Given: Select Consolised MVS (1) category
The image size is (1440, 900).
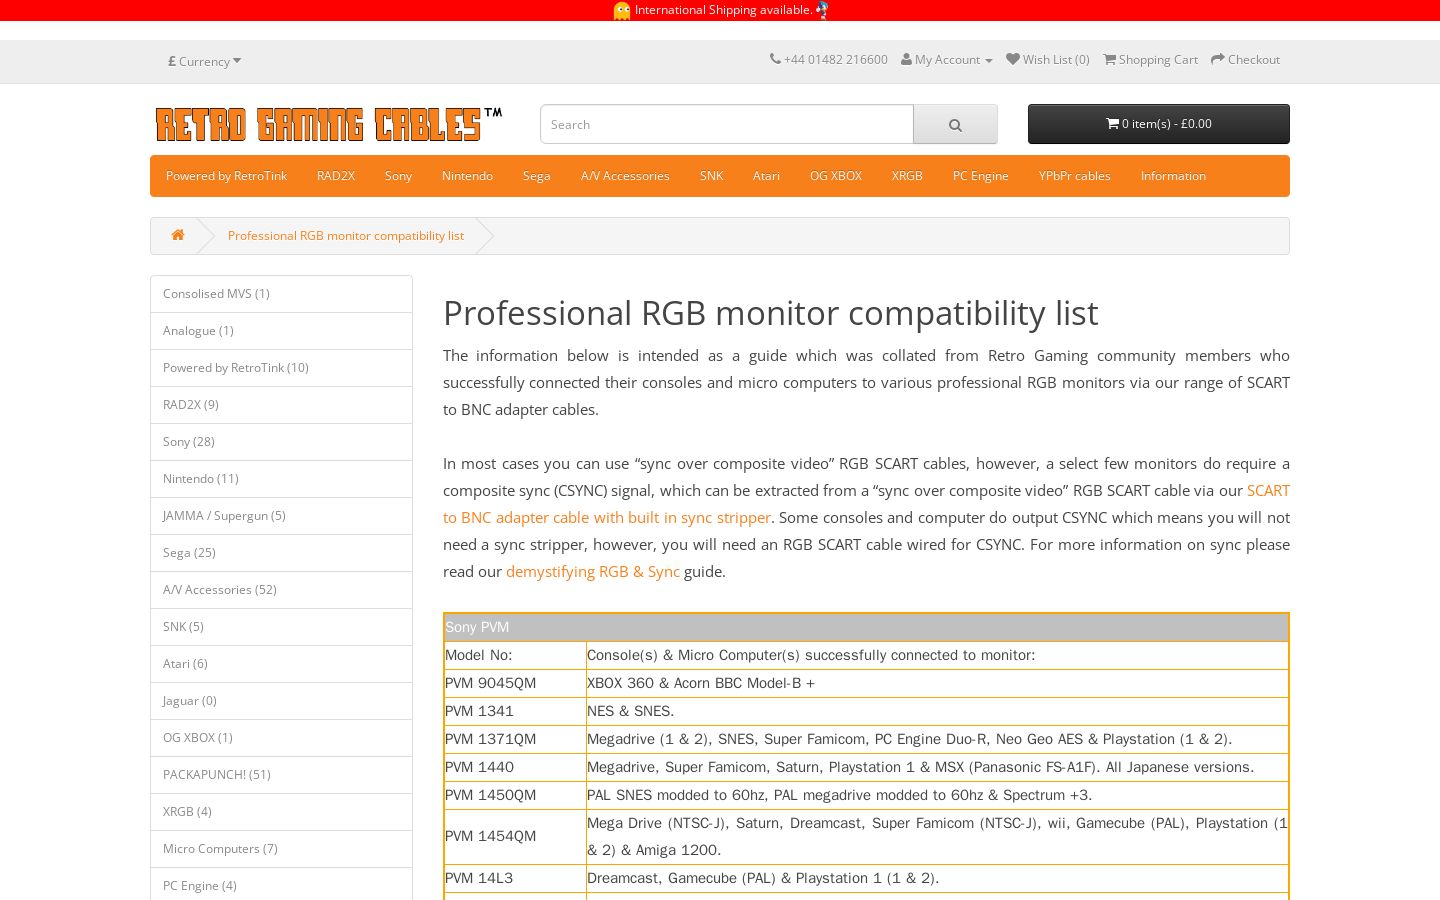Looking at the screenshot, I should (281, 294).
